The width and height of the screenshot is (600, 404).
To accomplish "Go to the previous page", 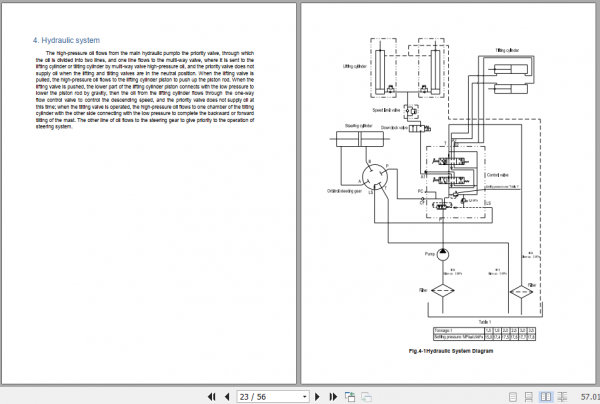I will [x=227, y=397].
